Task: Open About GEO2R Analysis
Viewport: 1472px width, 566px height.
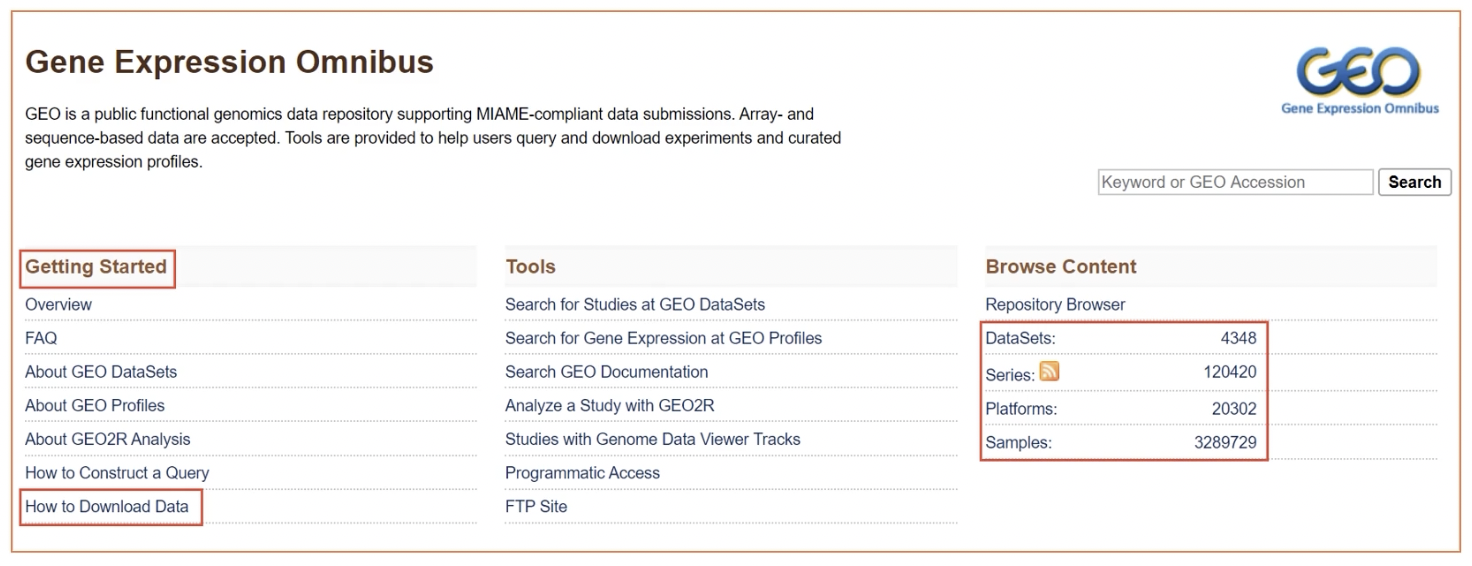Action: [107, 439]
